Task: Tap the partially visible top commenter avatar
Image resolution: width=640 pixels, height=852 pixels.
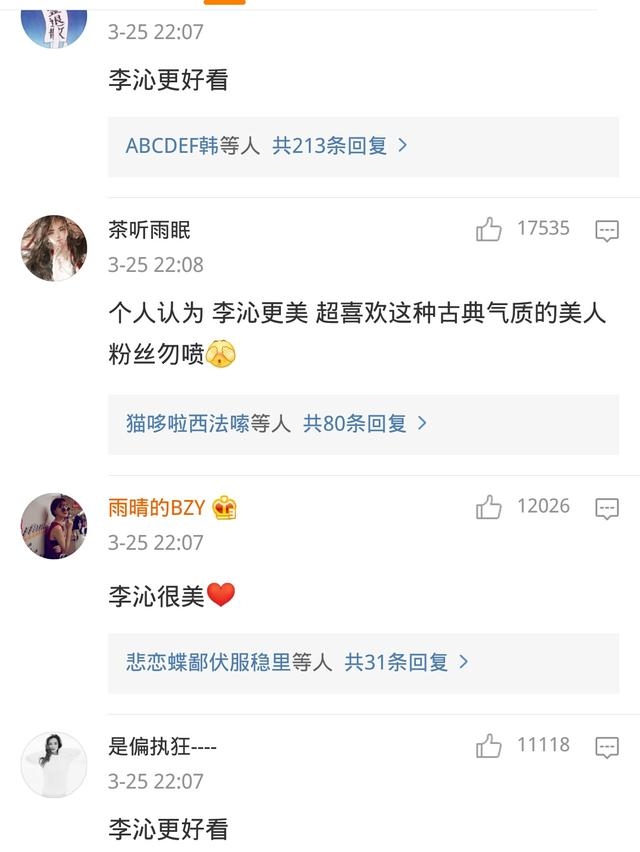Action: click(x=54, y=24)
